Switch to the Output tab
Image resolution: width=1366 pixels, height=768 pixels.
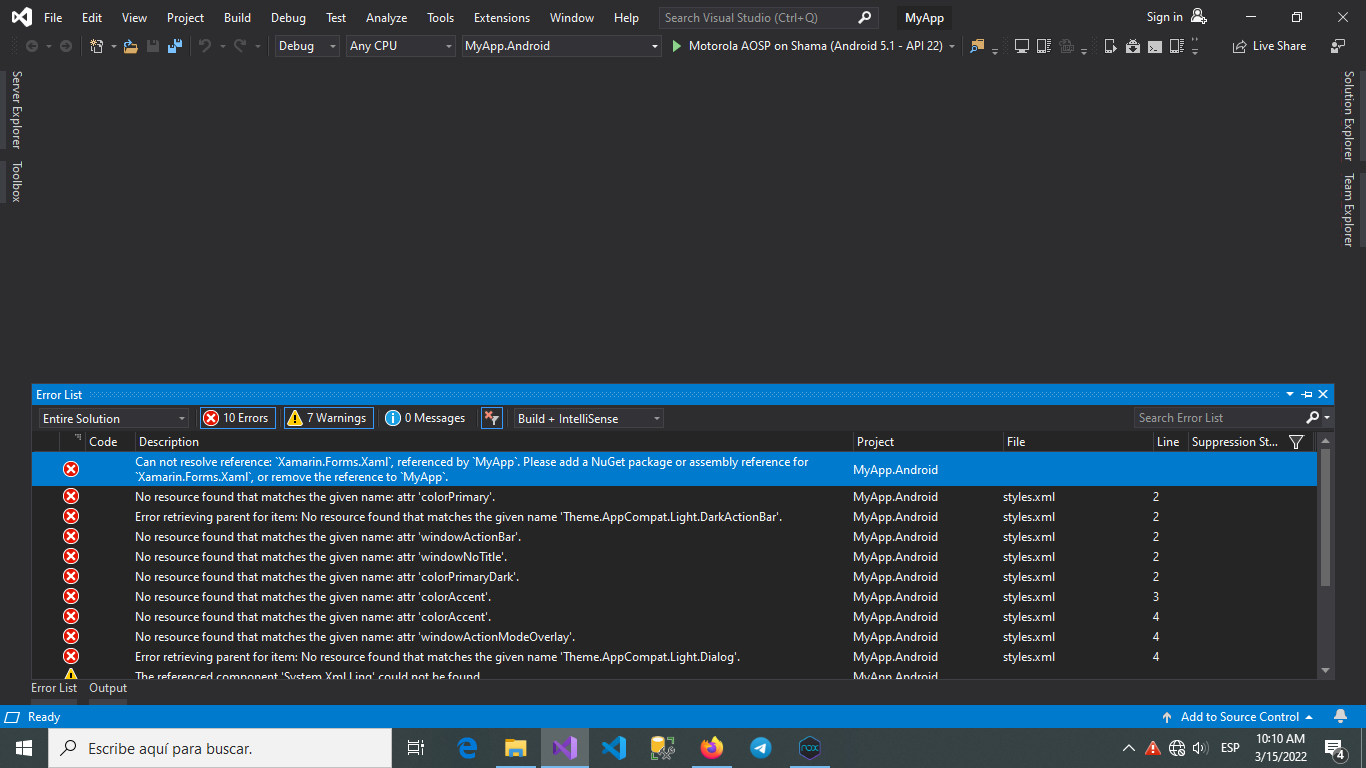[107, 688]
